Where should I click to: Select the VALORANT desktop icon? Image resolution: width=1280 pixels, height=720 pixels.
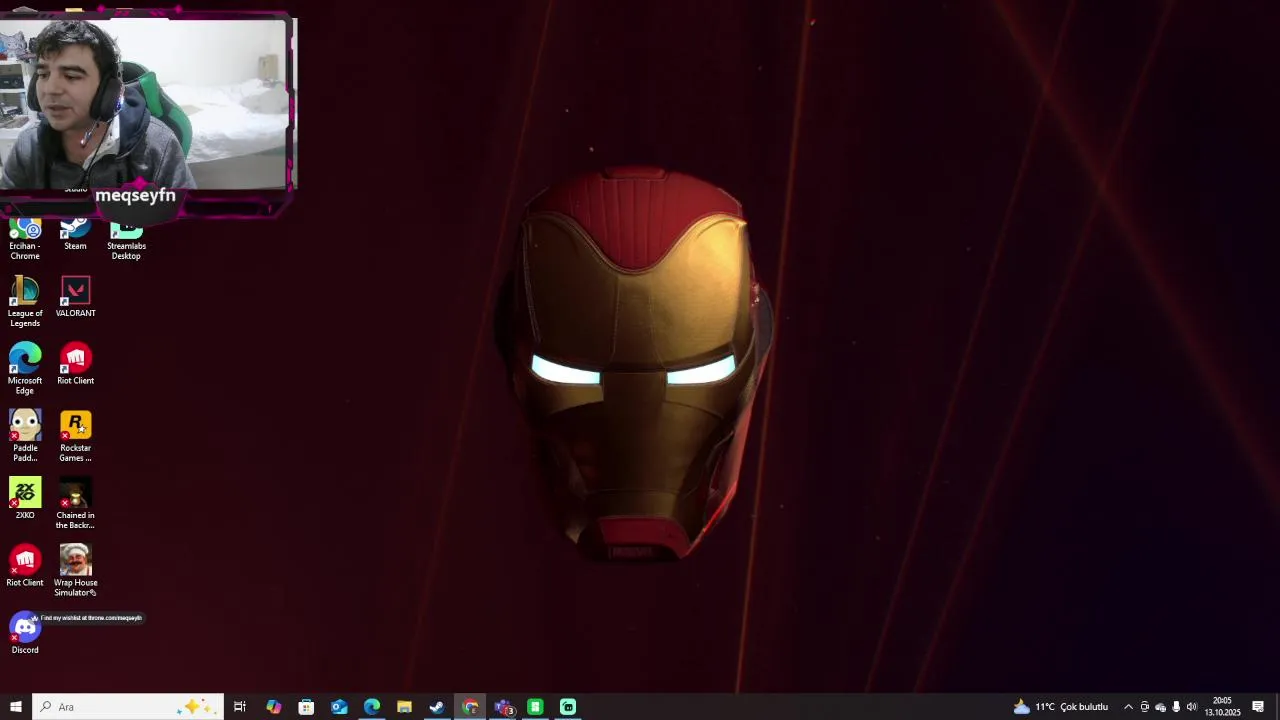(75, 297)
